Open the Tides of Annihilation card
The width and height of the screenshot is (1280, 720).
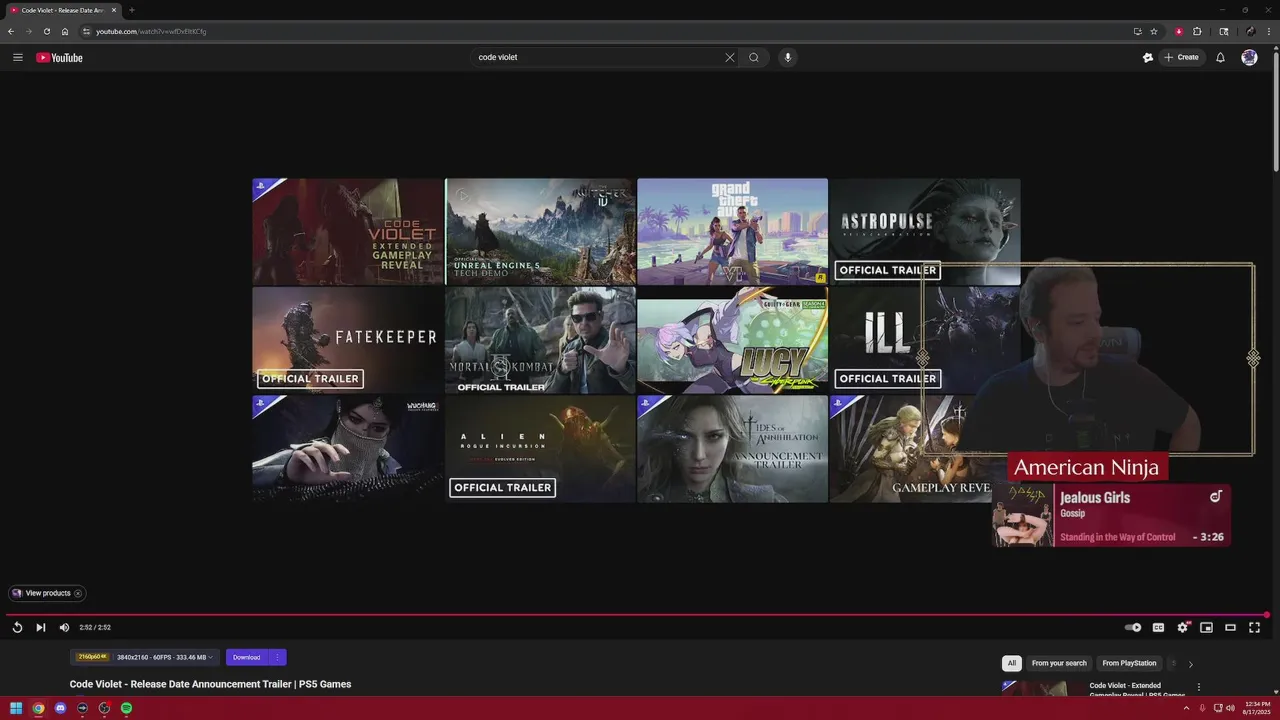pyautogui.click(x=732, y=449)
